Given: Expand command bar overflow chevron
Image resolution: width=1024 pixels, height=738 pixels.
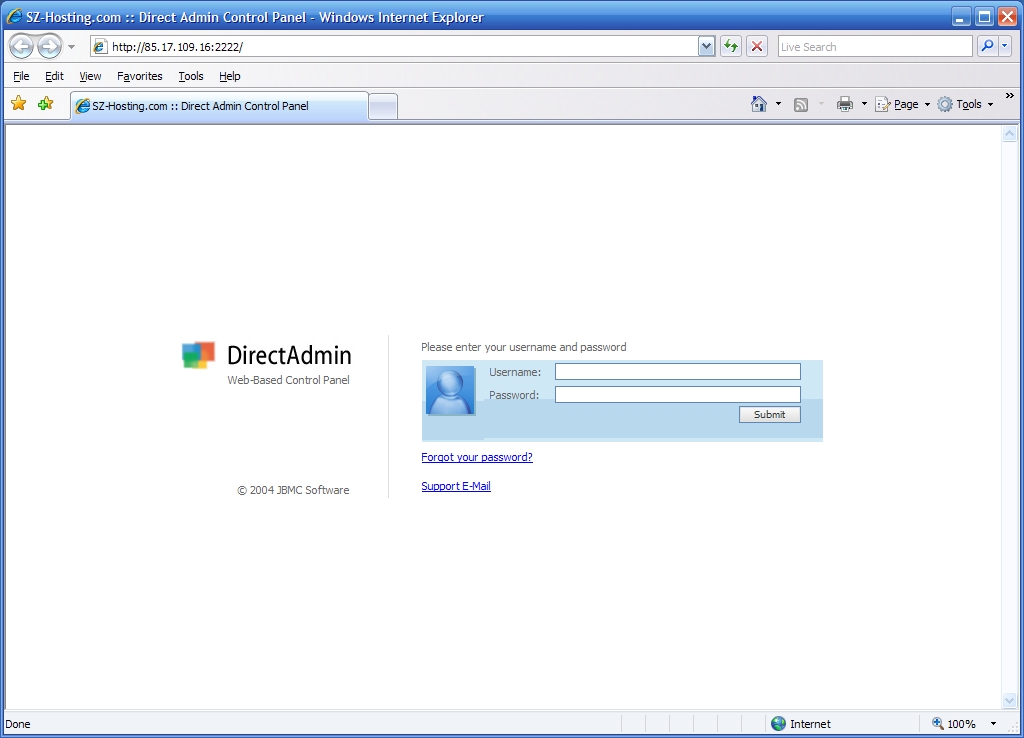Looking at the screenshot, I should [1010, 96].
